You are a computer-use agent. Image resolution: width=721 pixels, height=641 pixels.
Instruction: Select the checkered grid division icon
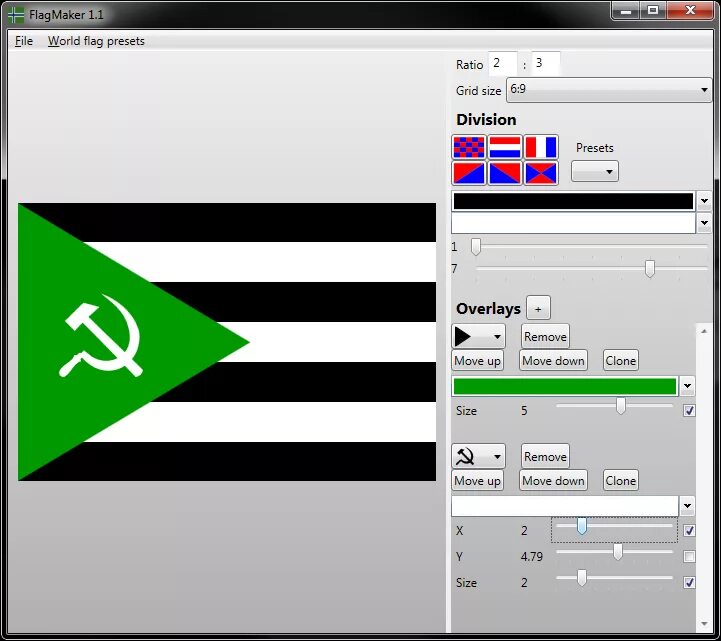click(469, 147)
